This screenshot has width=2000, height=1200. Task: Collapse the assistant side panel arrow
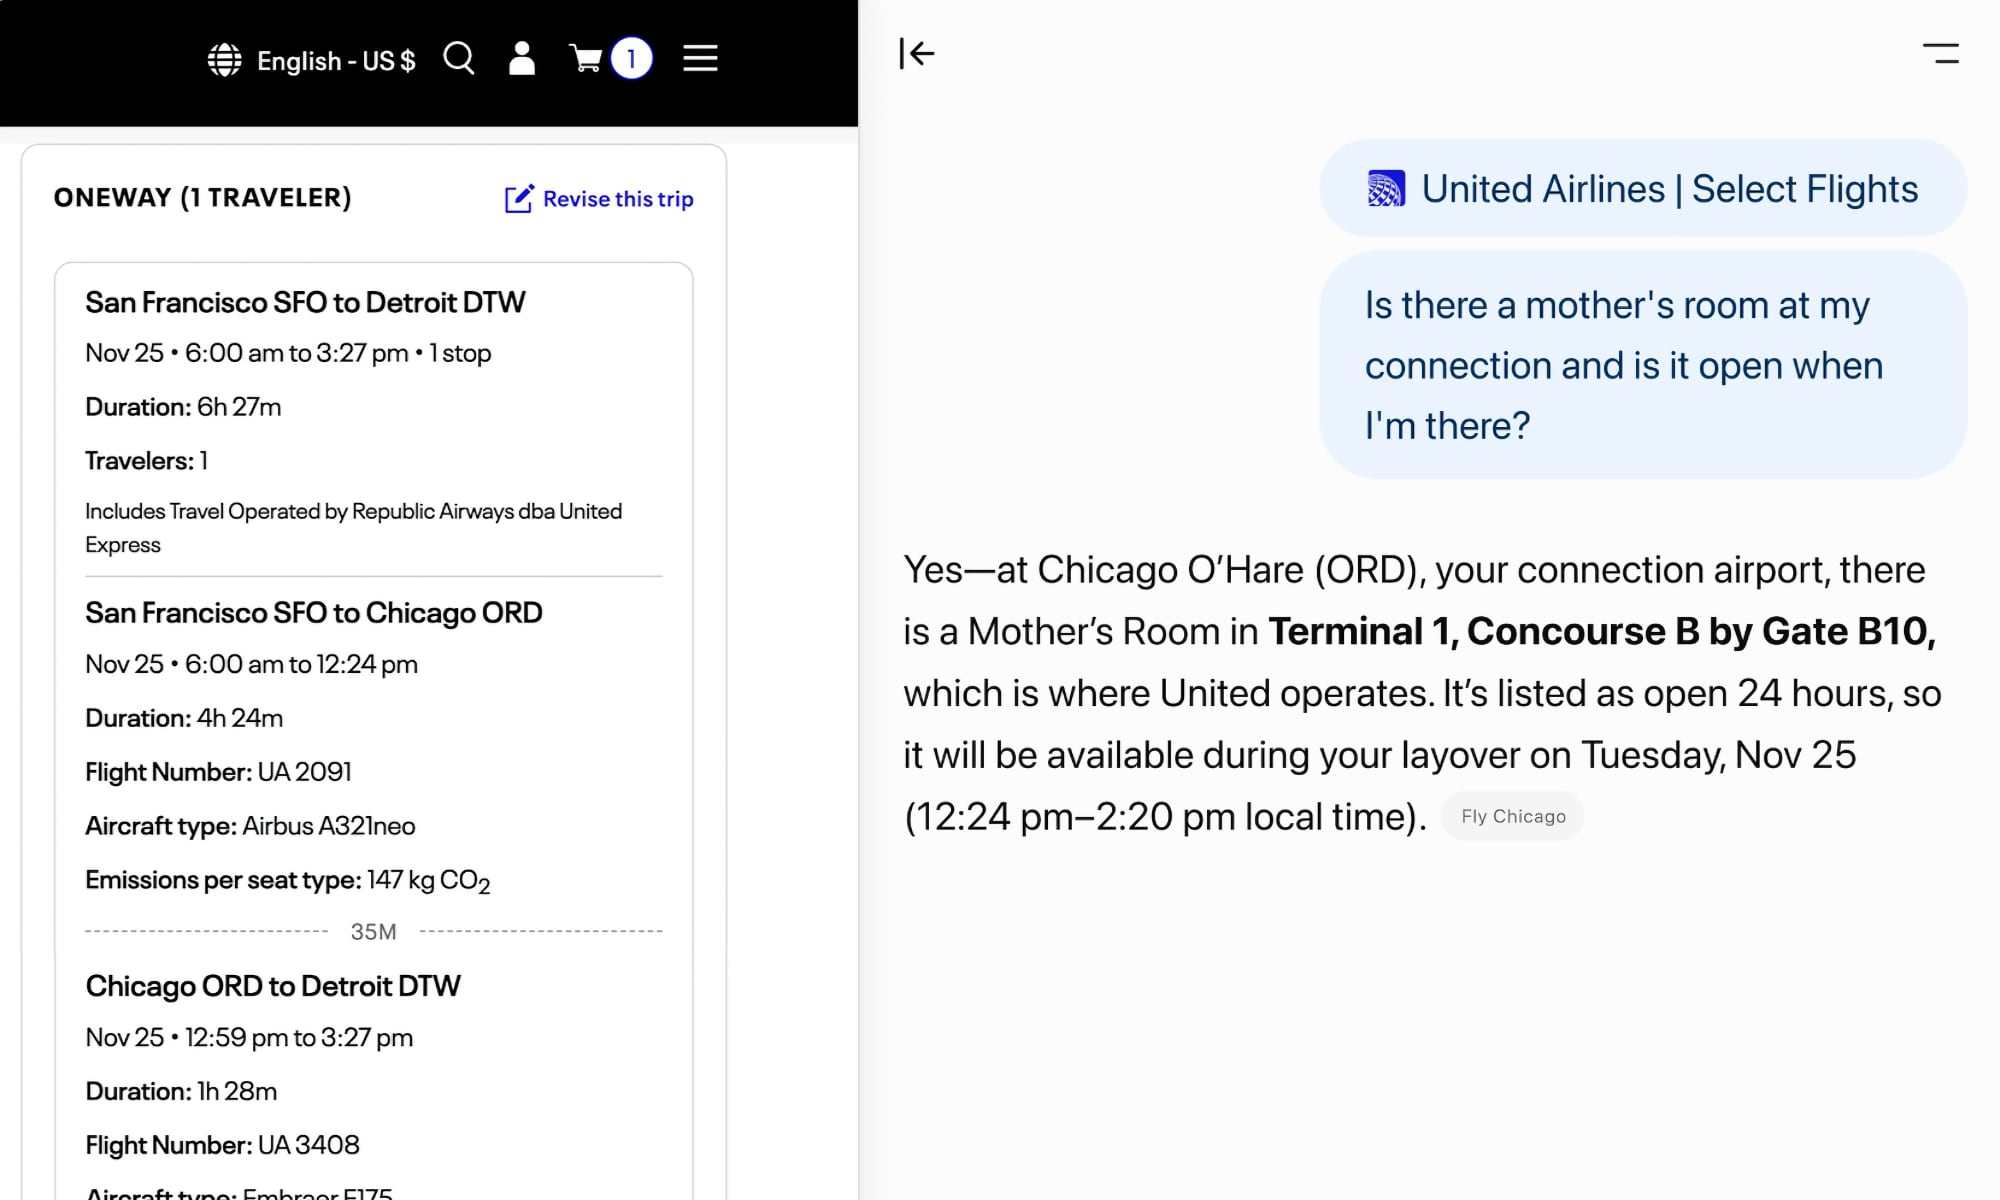(x=916, y=53)
